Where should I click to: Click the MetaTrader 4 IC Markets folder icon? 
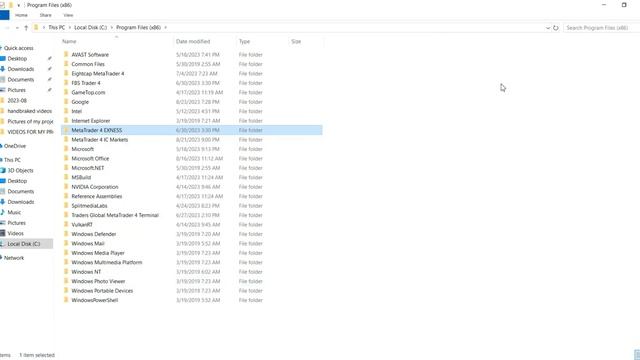[66, 139]
